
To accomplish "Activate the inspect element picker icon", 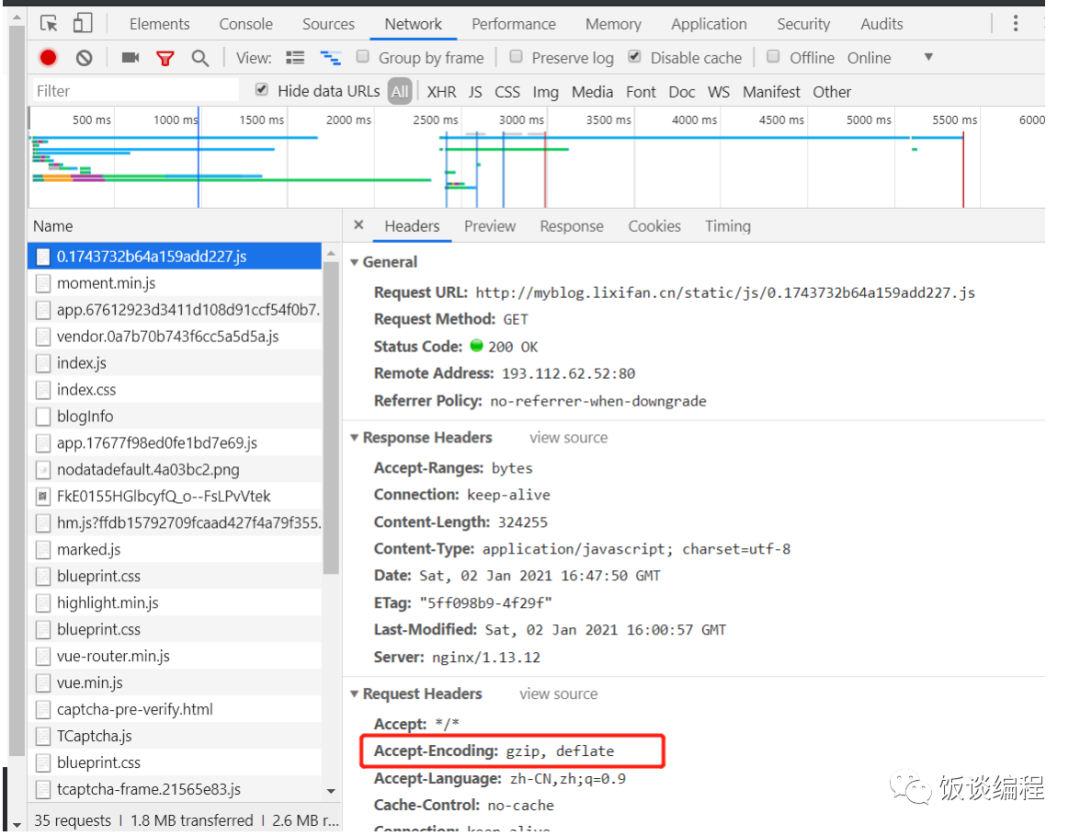I will click(48, 23).
